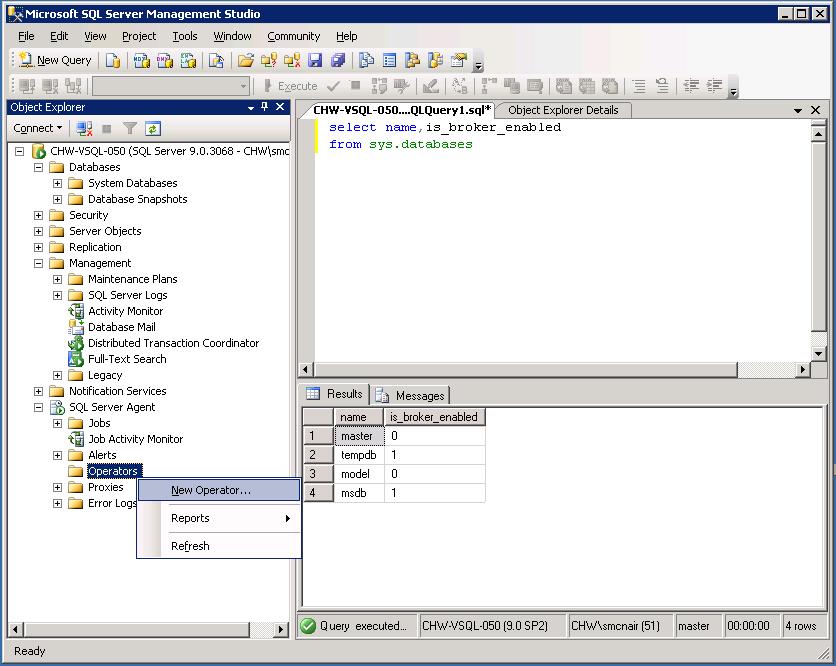
Task: Click the Increase Indent icon
Action: point(714,86)
